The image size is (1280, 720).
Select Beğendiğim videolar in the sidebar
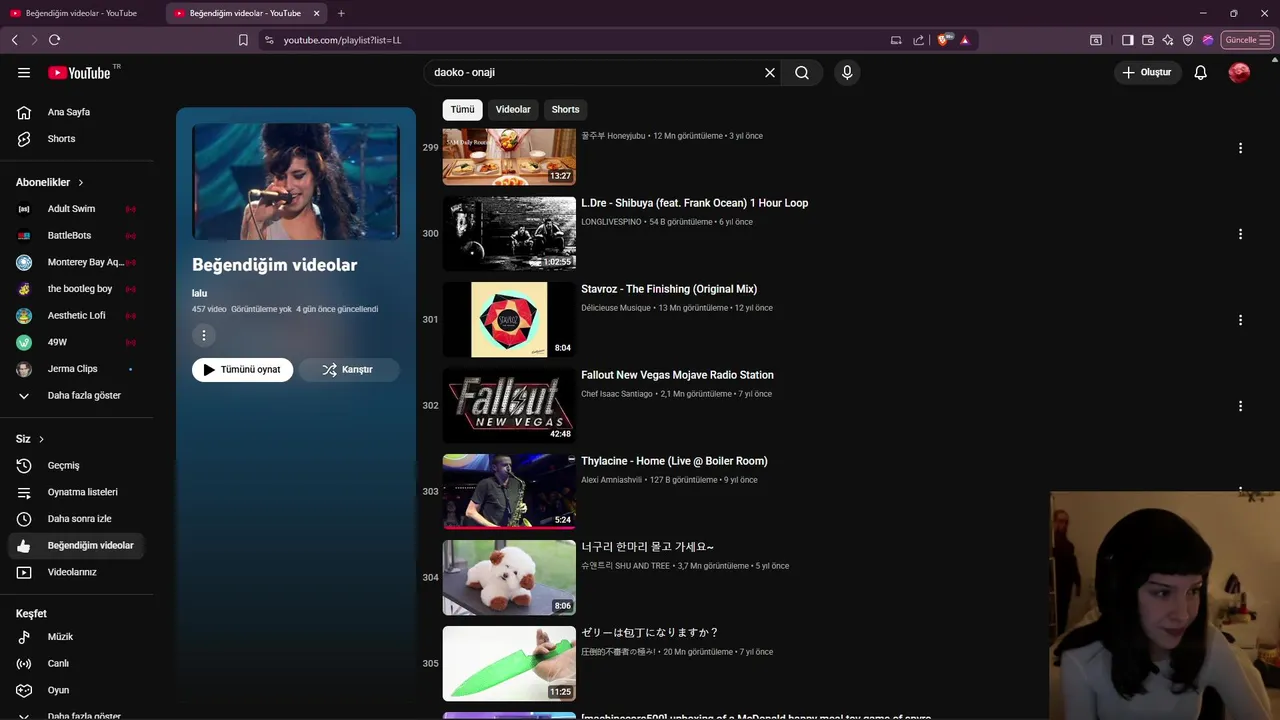78,545
